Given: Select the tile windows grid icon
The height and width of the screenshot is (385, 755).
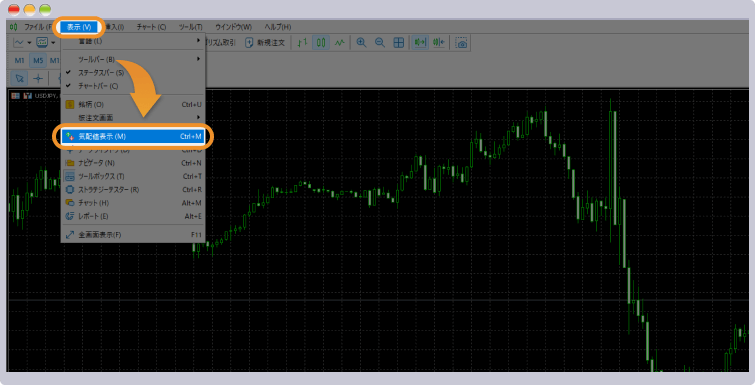Looking at the screenshot, I should click(399, 43).
